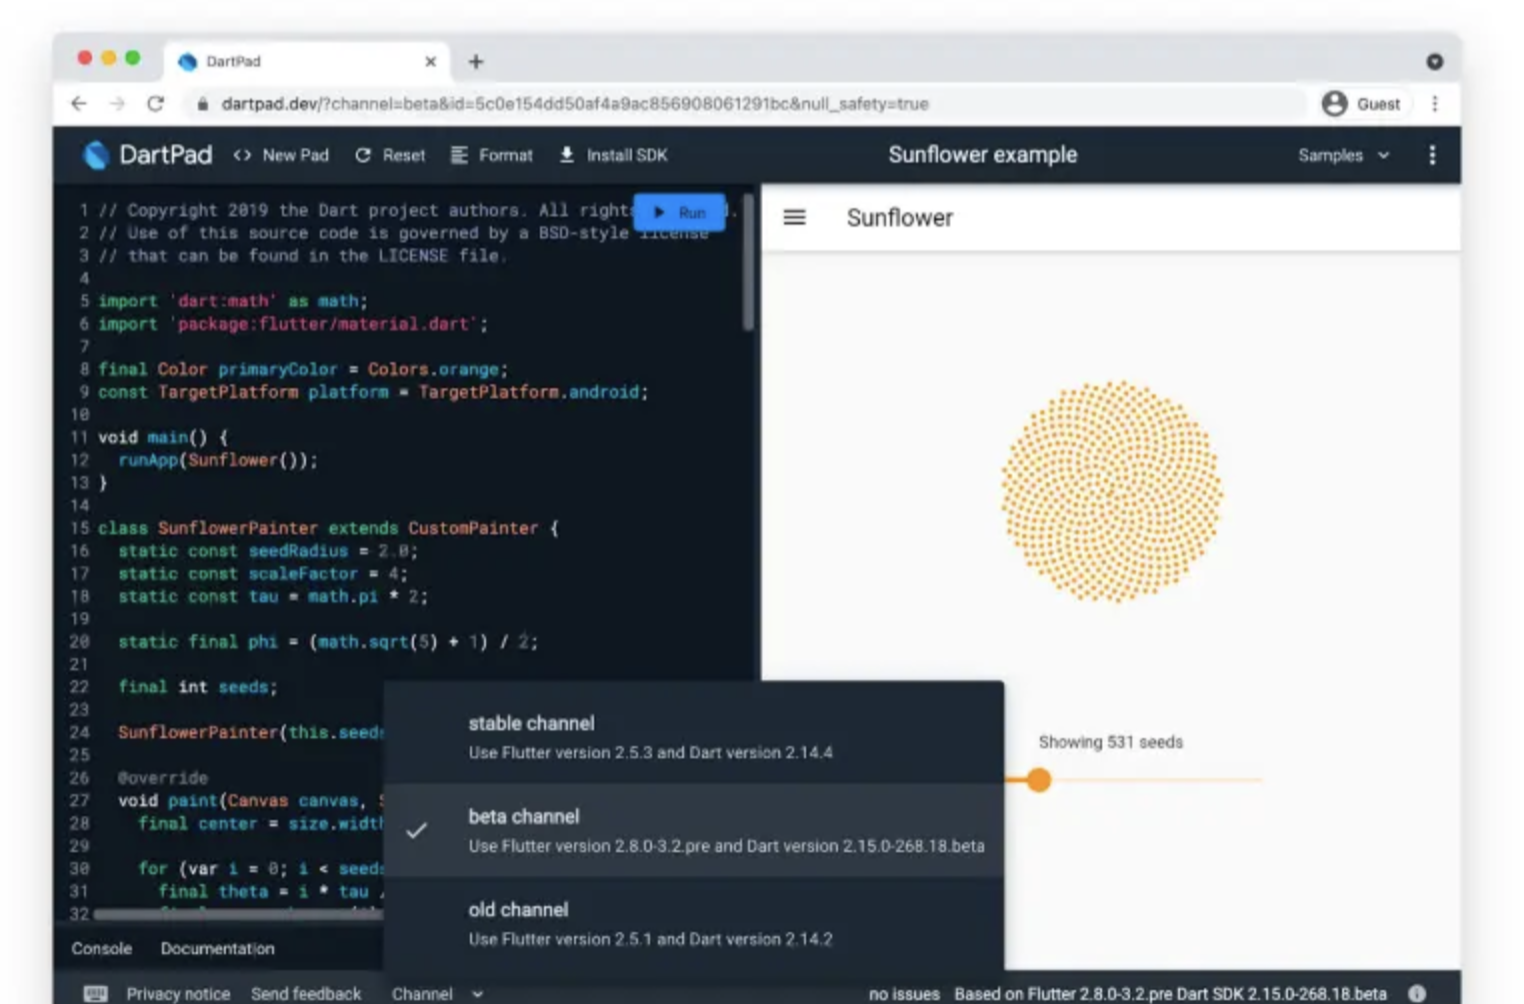The height and width of the screenshot is (1004, 1524).
Task: Close the DartPad browser tab
Action: [x=430, y=61]
